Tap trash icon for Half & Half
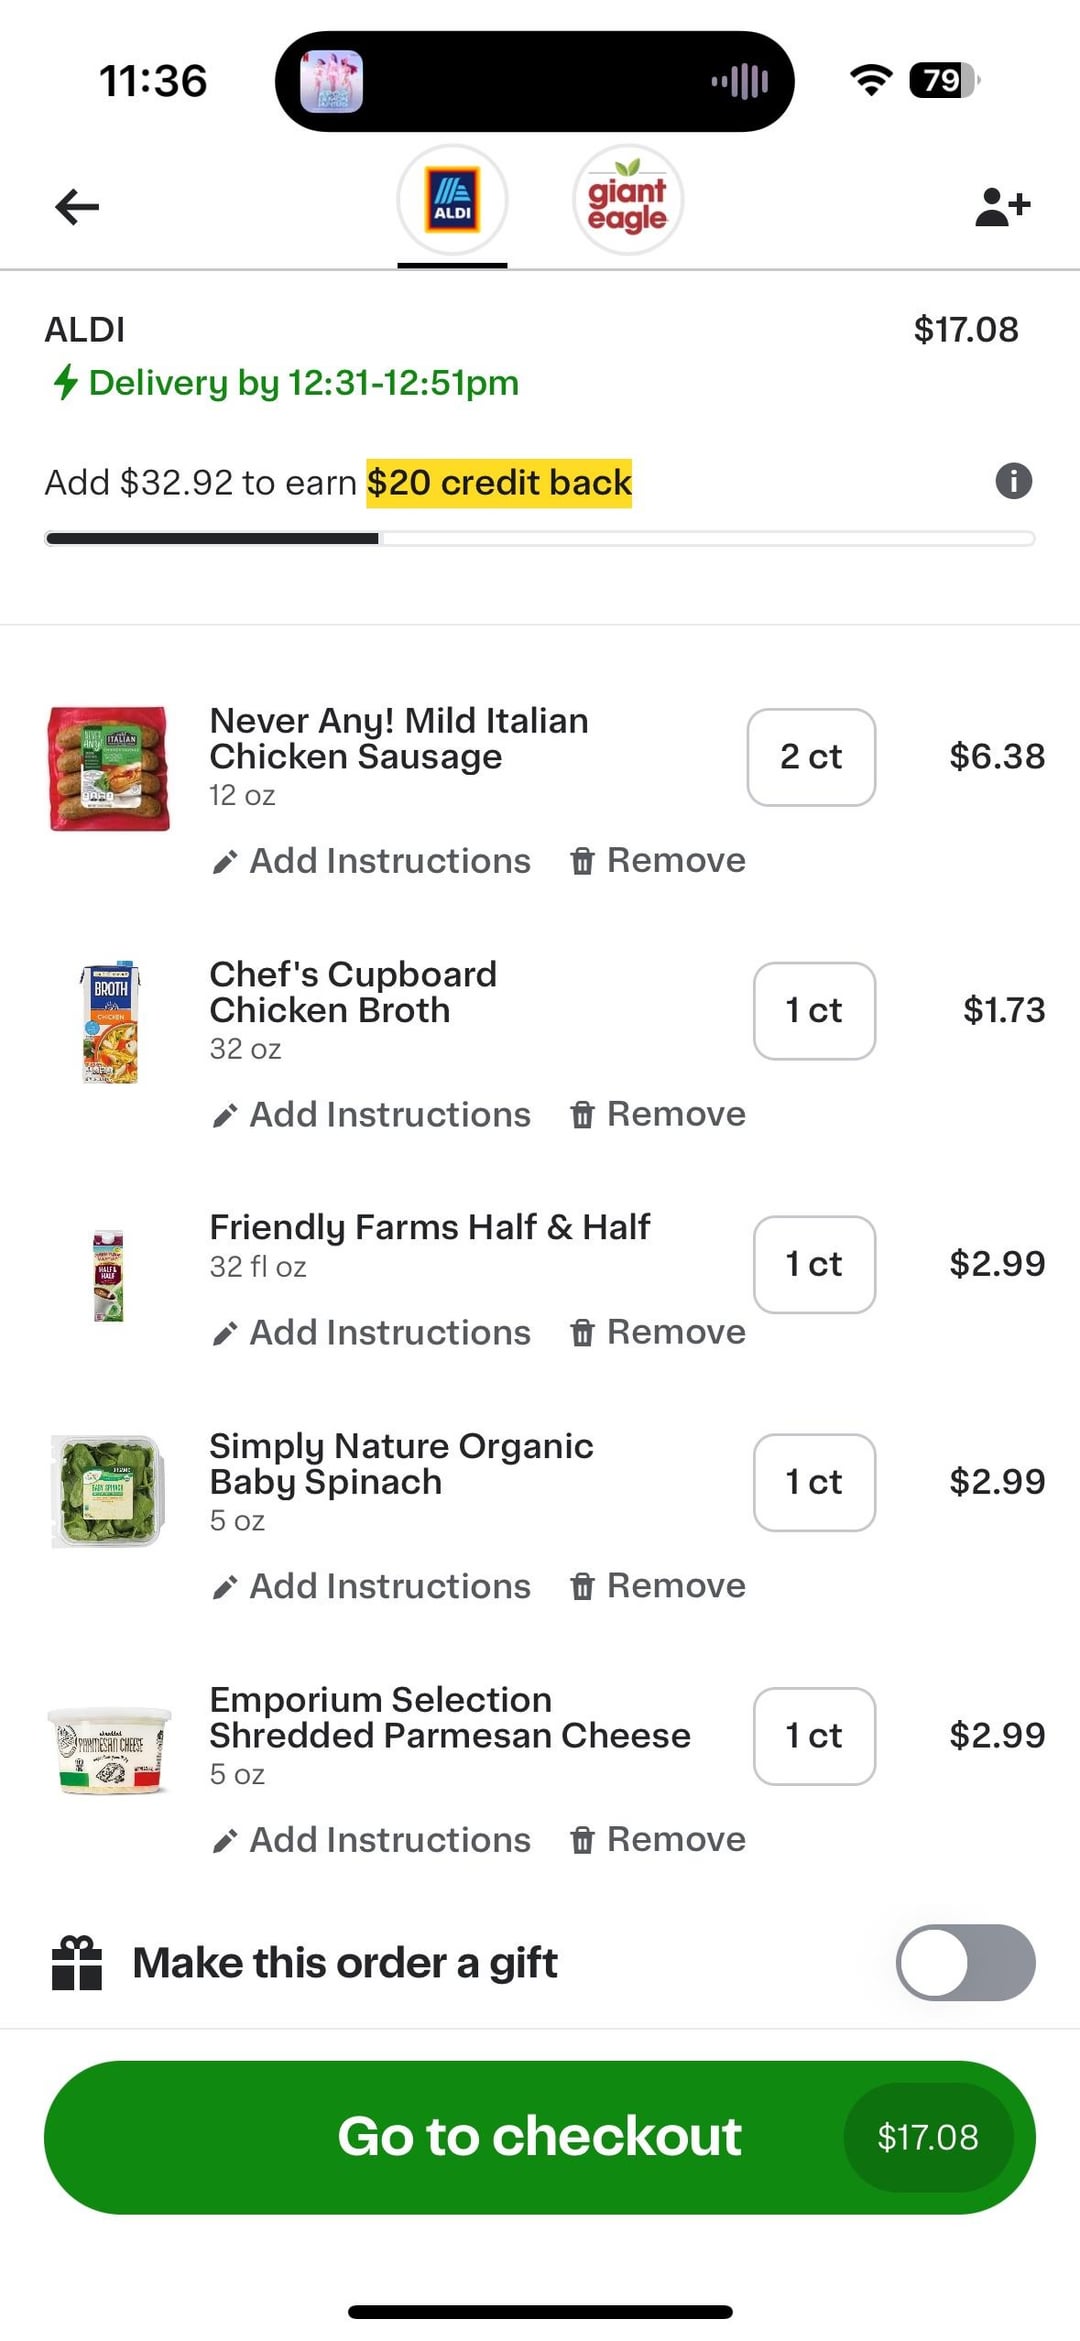 tap(582, 1333)
